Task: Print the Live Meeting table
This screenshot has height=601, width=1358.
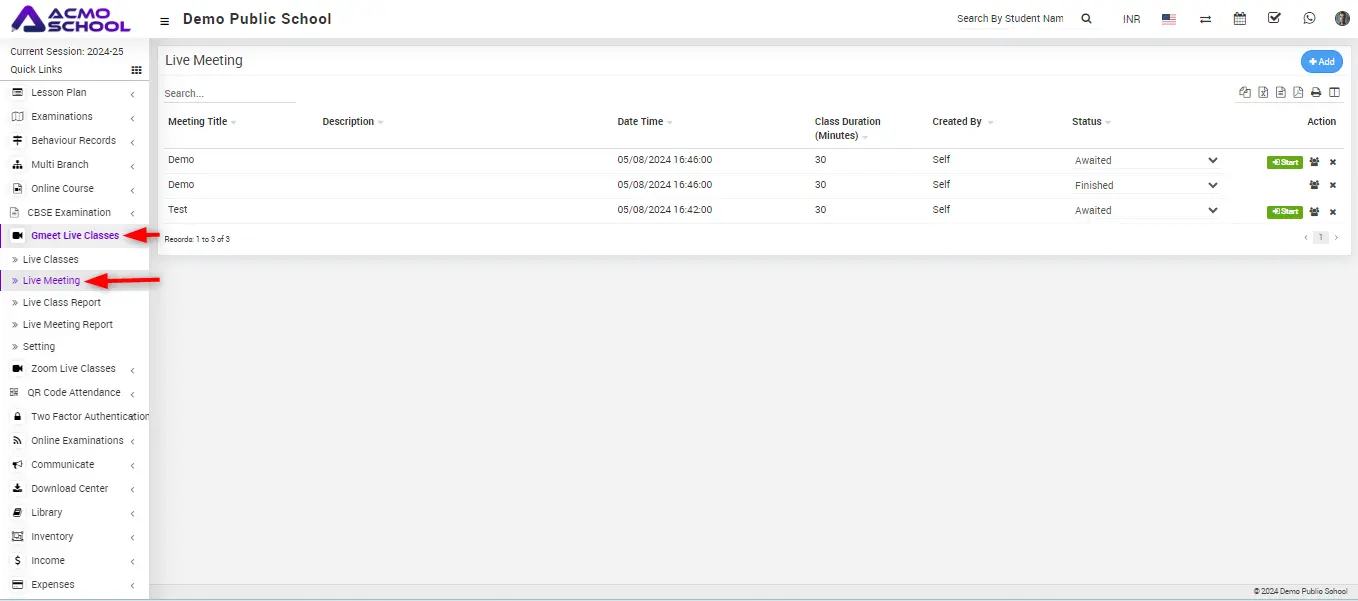Action: [1316, 93]
